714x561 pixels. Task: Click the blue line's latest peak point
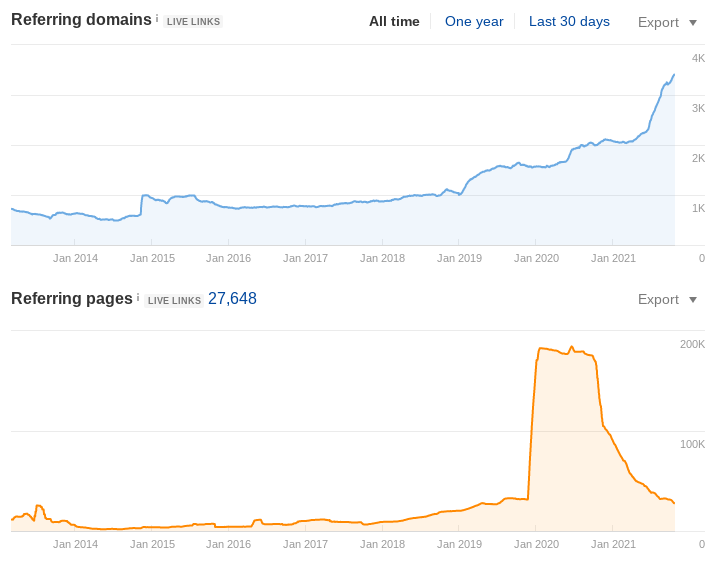point(674,75)
